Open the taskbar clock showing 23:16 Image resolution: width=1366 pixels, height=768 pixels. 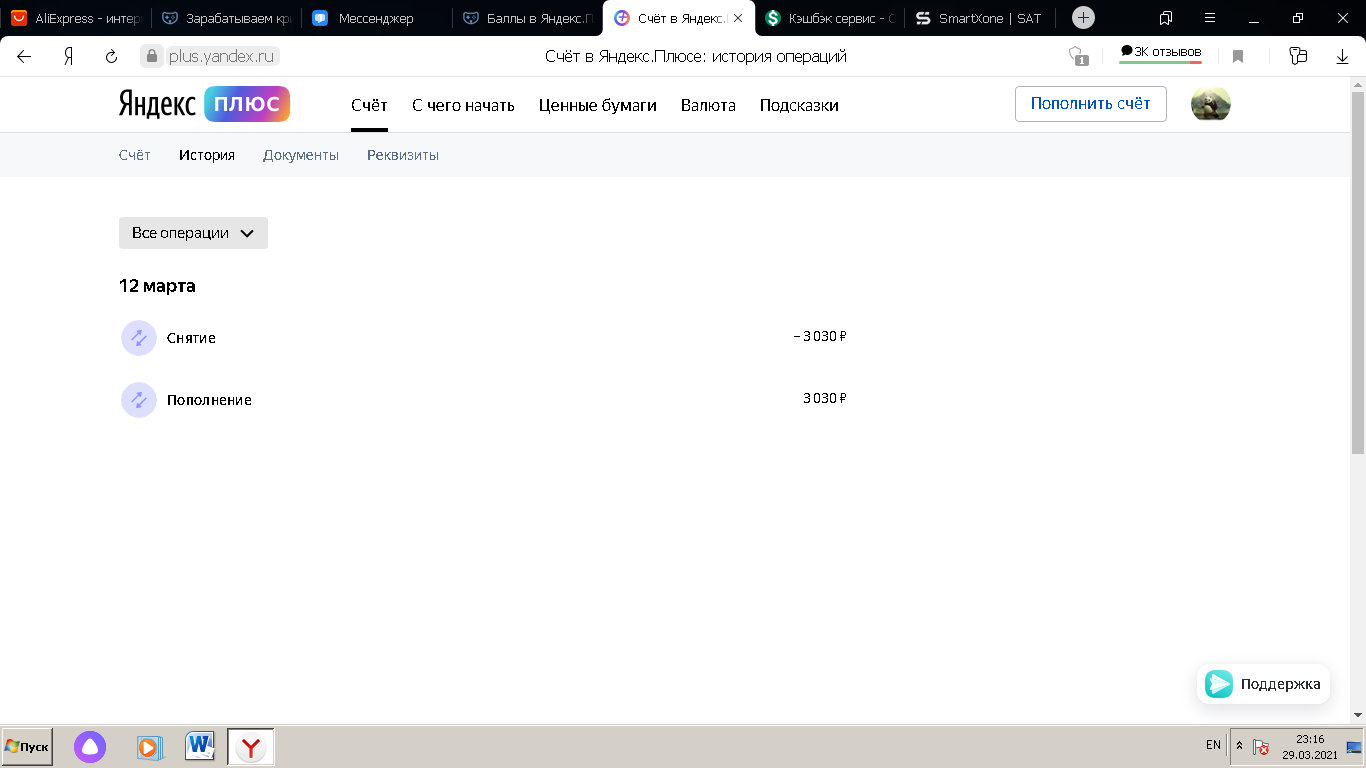[x=1309, y=746]
